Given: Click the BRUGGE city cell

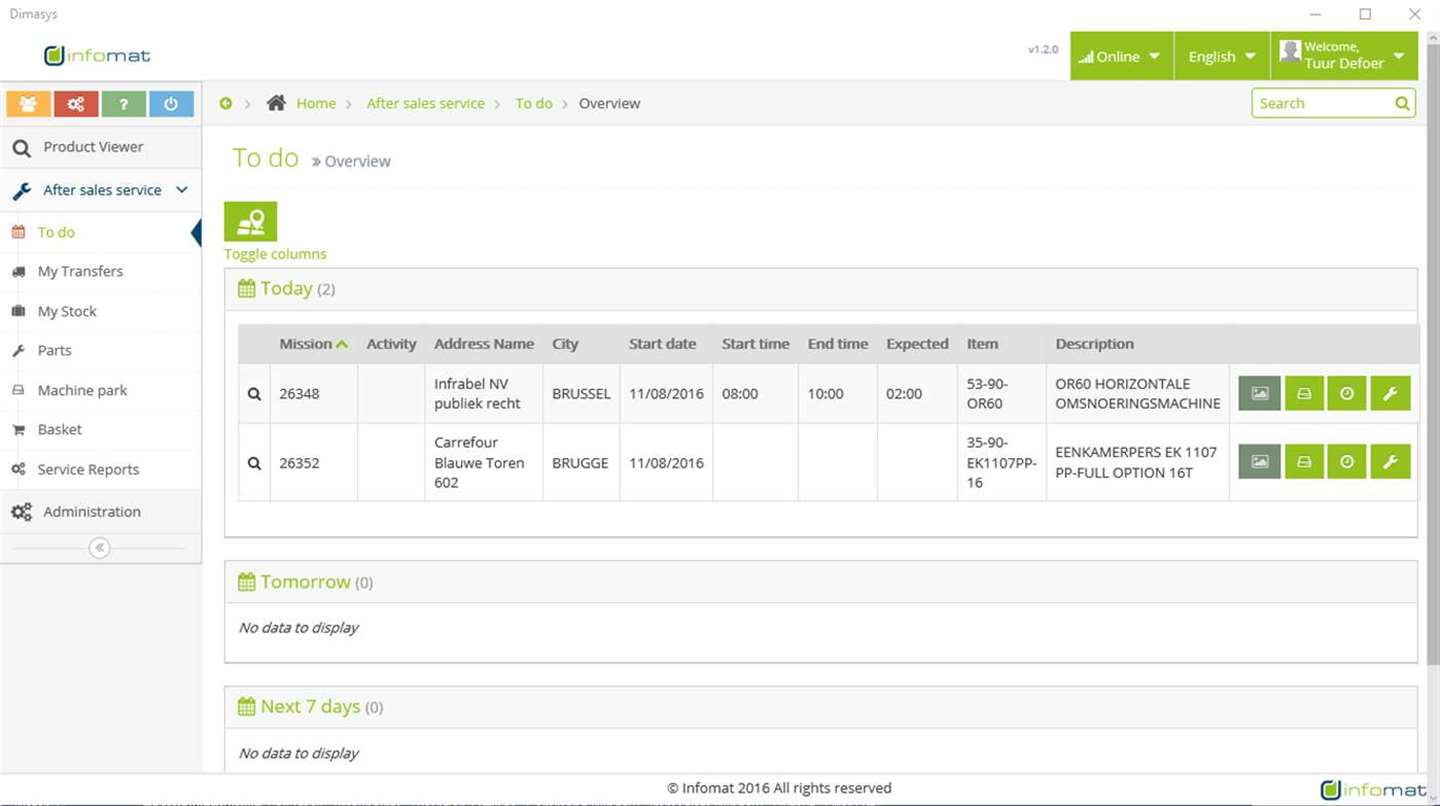Looking at the screenshot, I should pos(580,463).
